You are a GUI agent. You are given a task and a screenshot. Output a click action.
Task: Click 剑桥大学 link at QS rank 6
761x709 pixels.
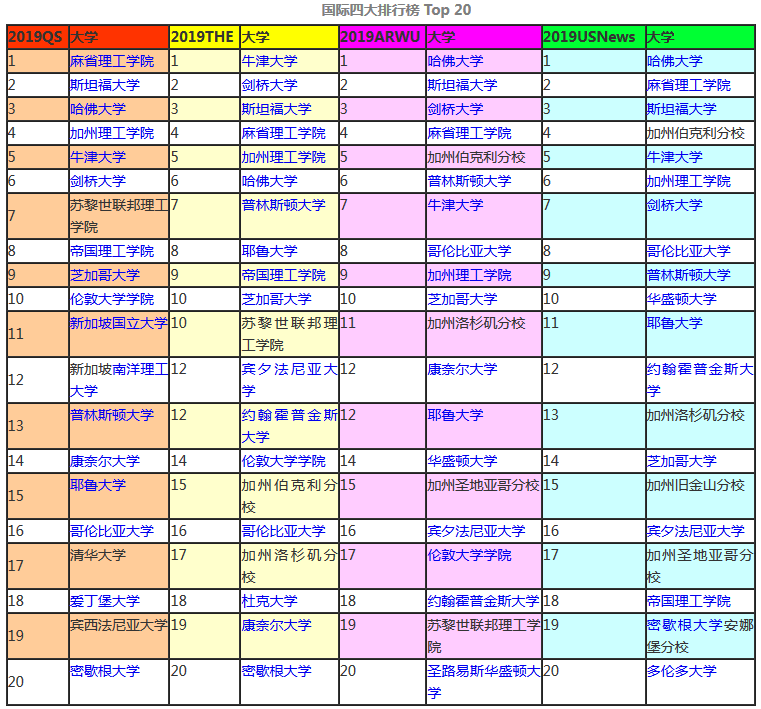click(98, 181)
